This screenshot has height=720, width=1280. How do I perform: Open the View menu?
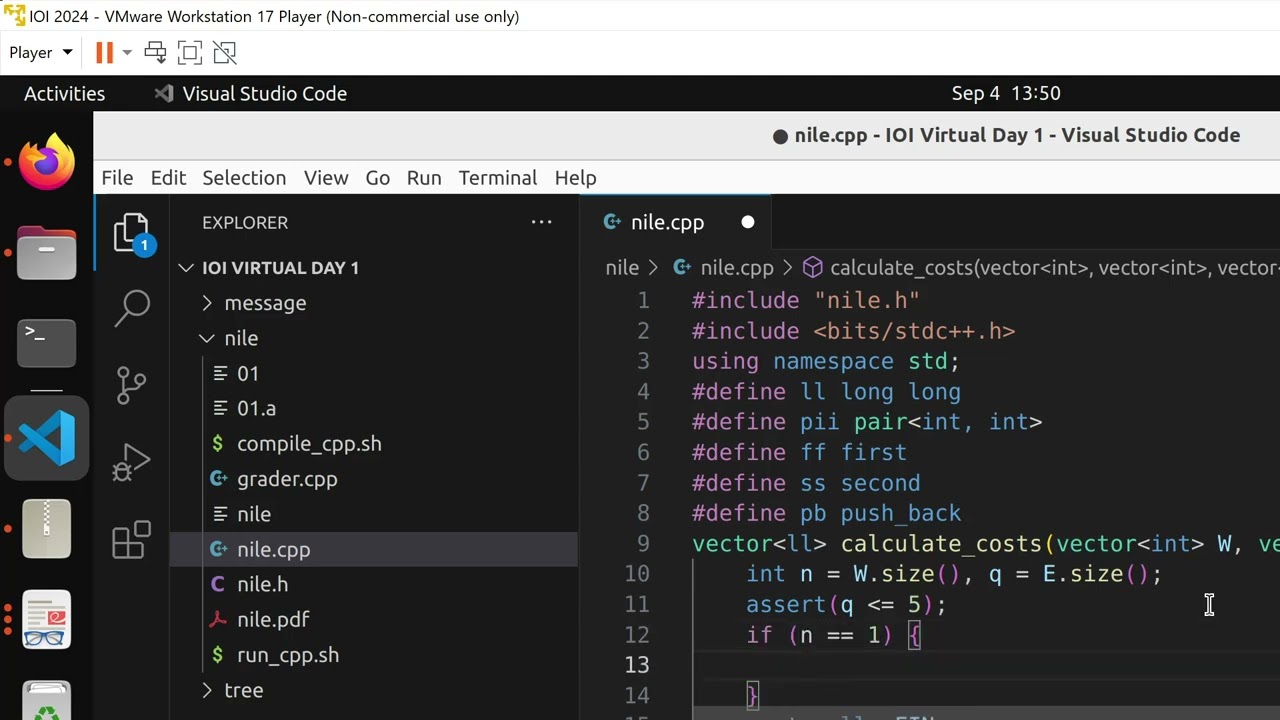pyautogui.click(x=326, y=177)
